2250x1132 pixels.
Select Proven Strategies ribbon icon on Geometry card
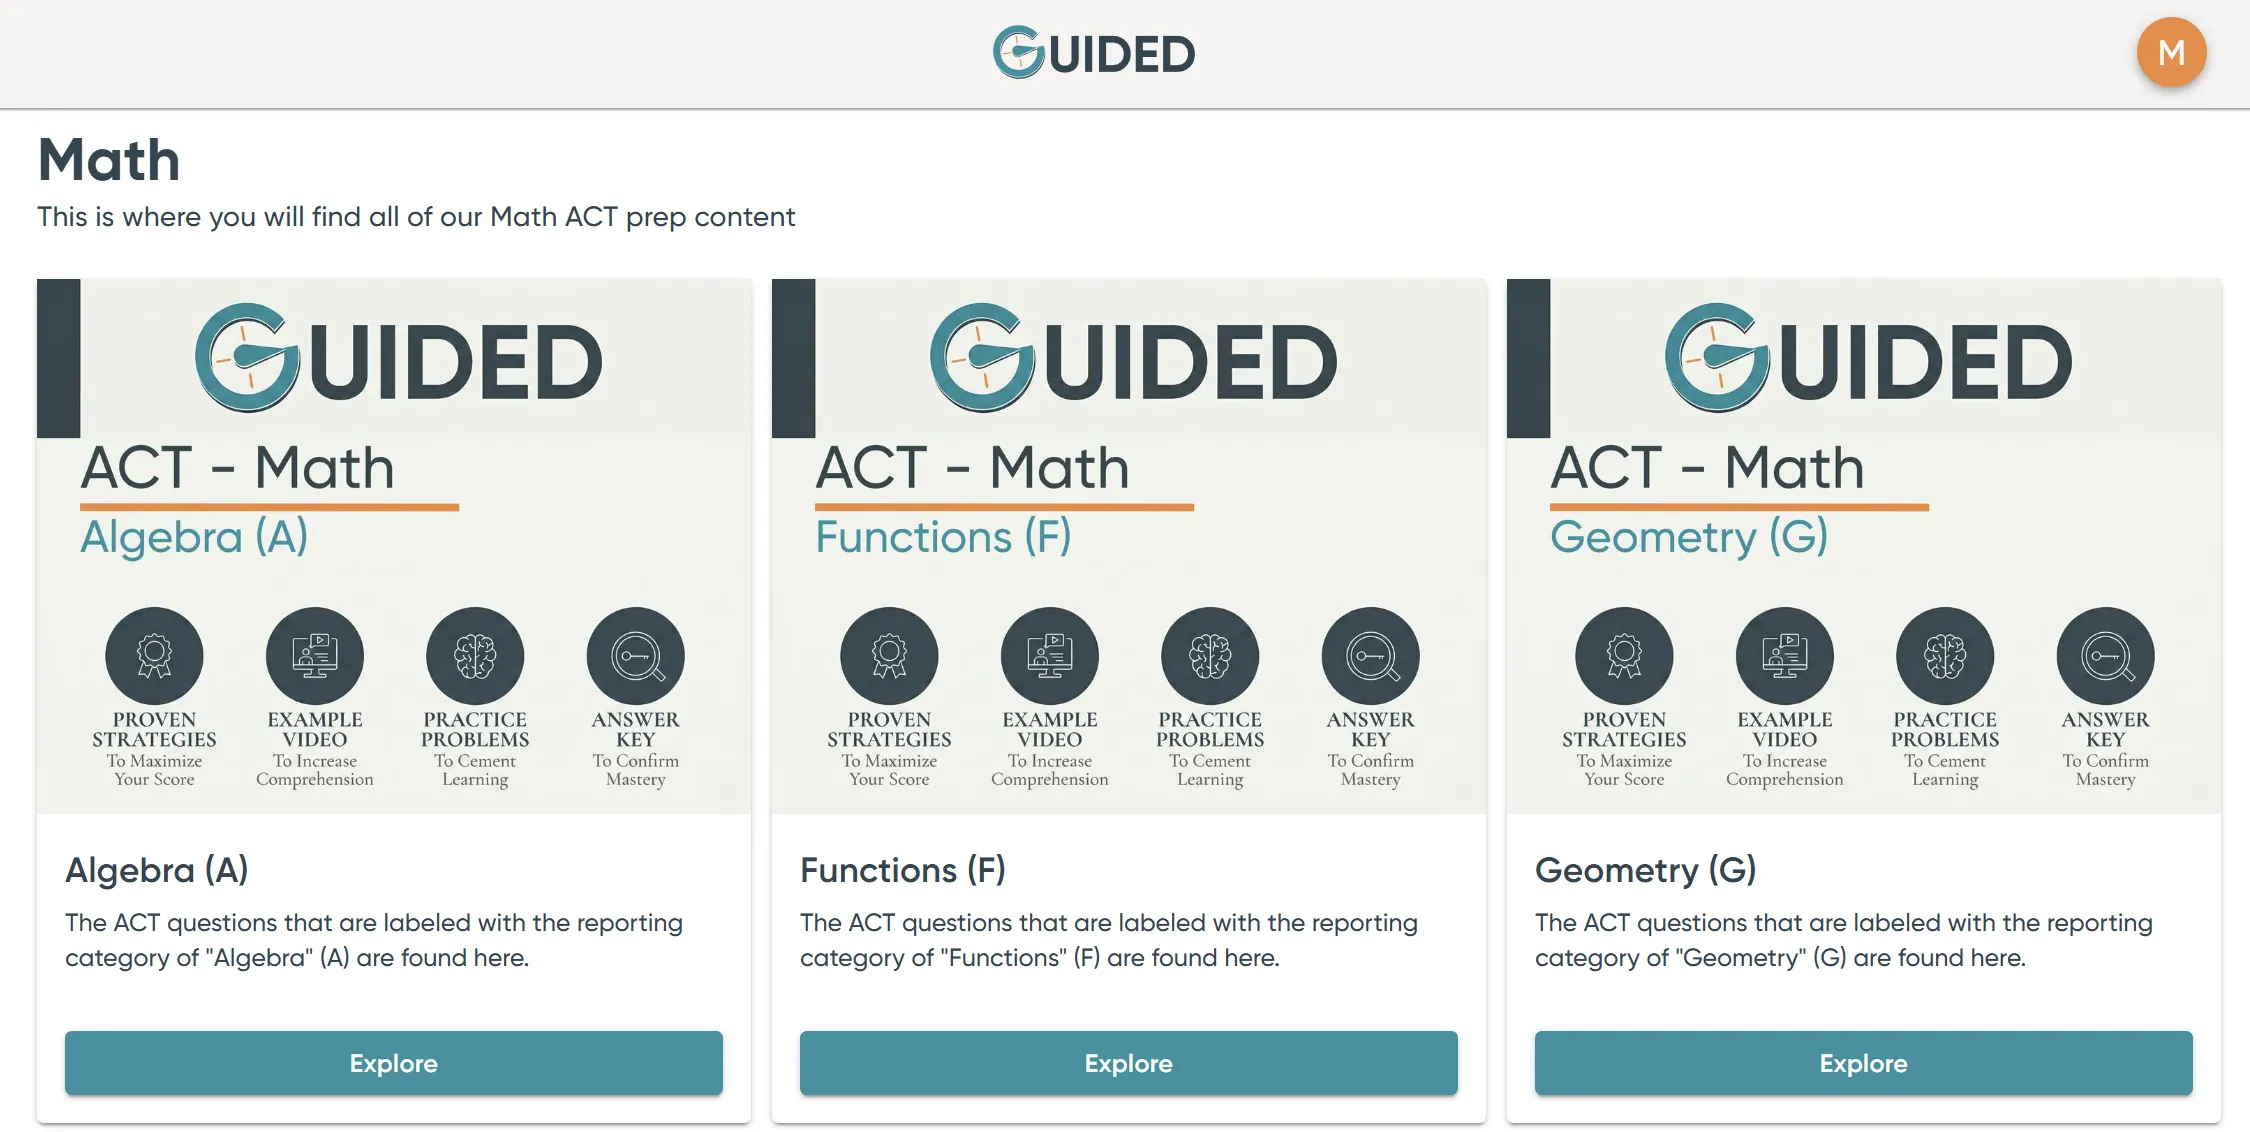1623,655
